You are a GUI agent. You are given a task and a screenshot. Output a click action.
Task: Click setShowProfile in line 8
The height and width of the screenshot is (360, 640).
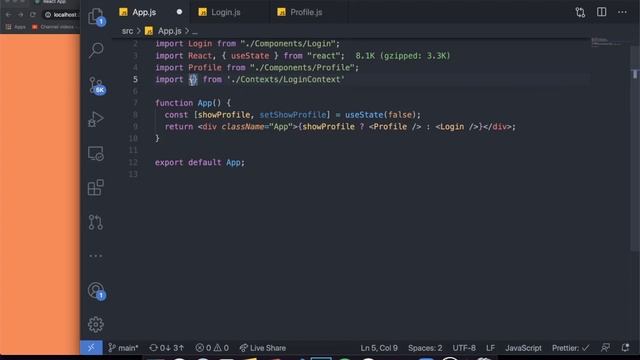pos(293,115)
